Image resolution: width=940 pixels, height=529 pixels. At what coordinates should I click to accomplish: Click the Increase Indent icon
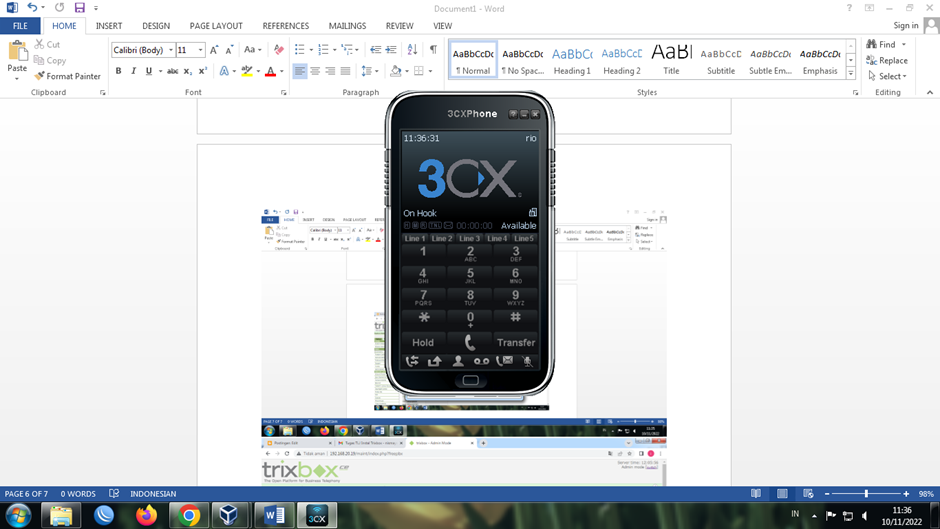click(x=391, y=49)
